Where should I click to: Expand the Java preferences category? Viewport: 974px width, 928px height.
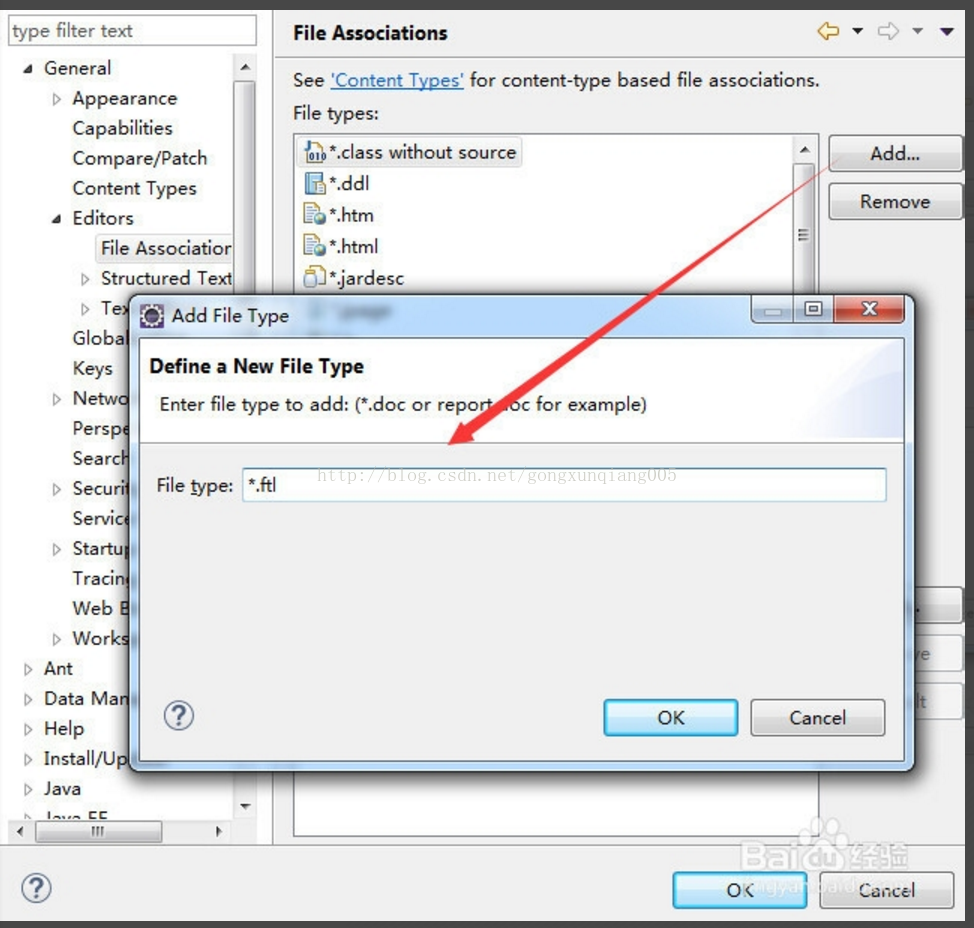tap(28, 789)
